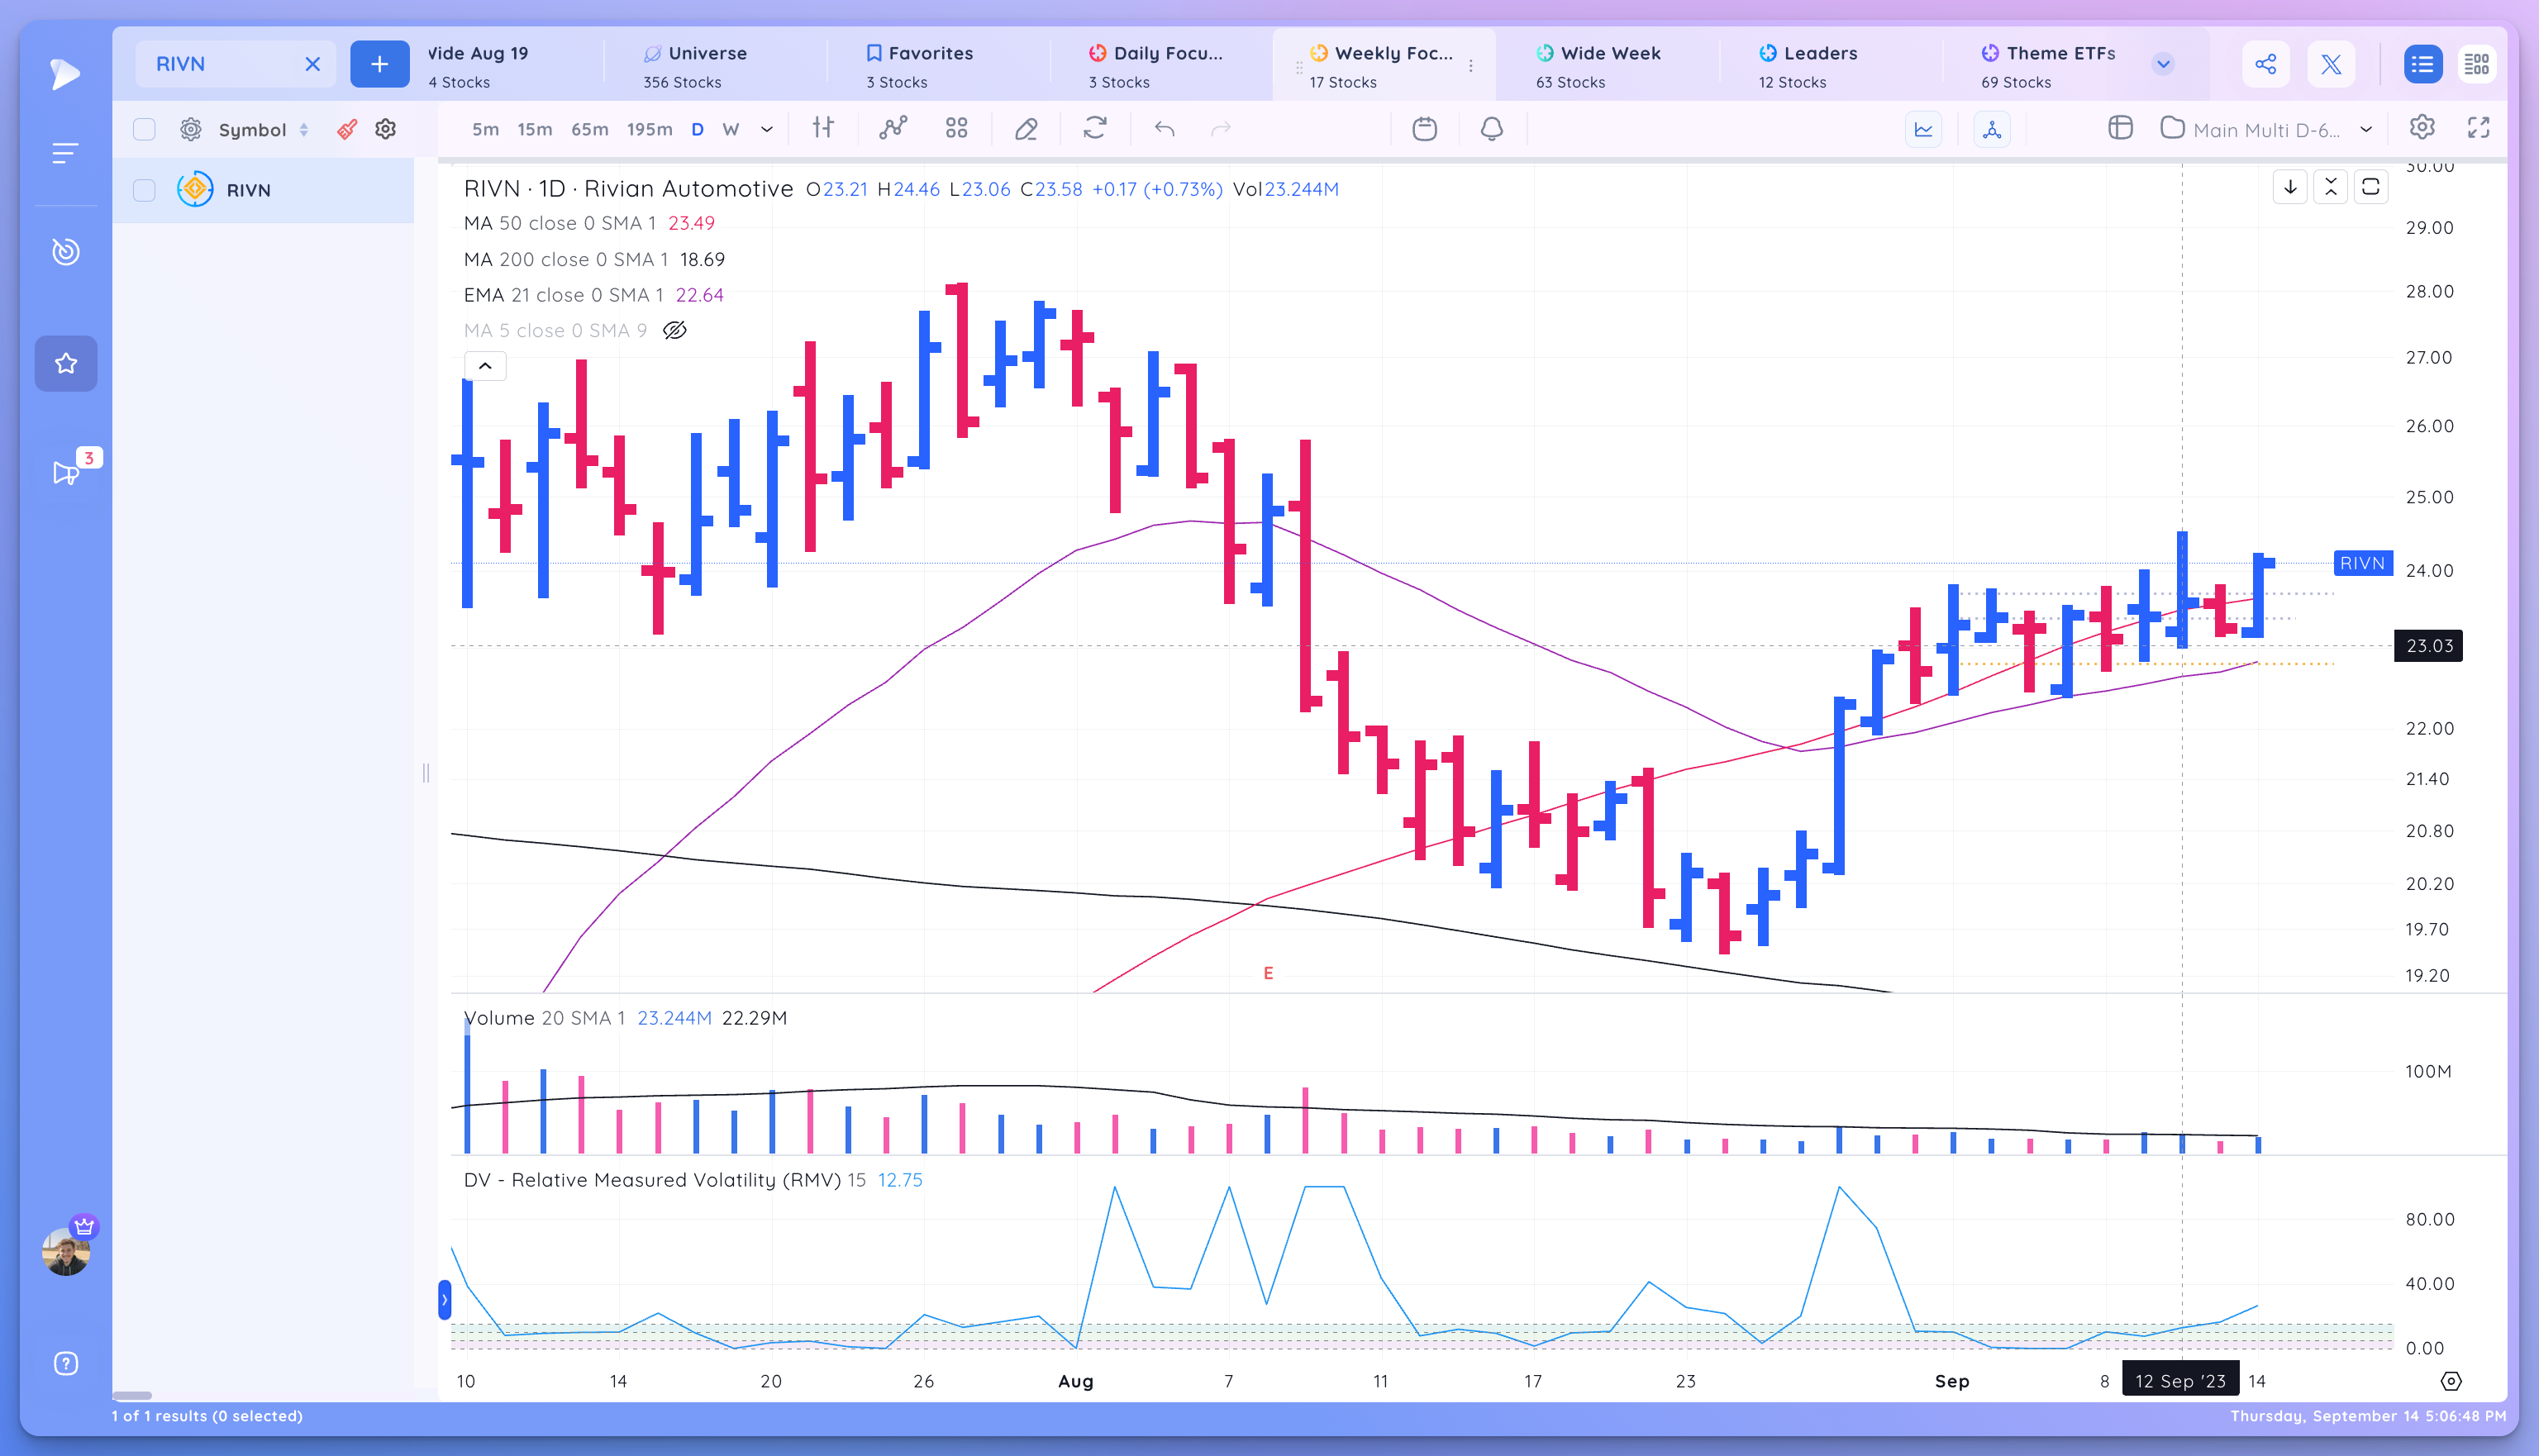
Task: Click the Deepvue logo icon in sidebar
Action: tap(65, 73)
